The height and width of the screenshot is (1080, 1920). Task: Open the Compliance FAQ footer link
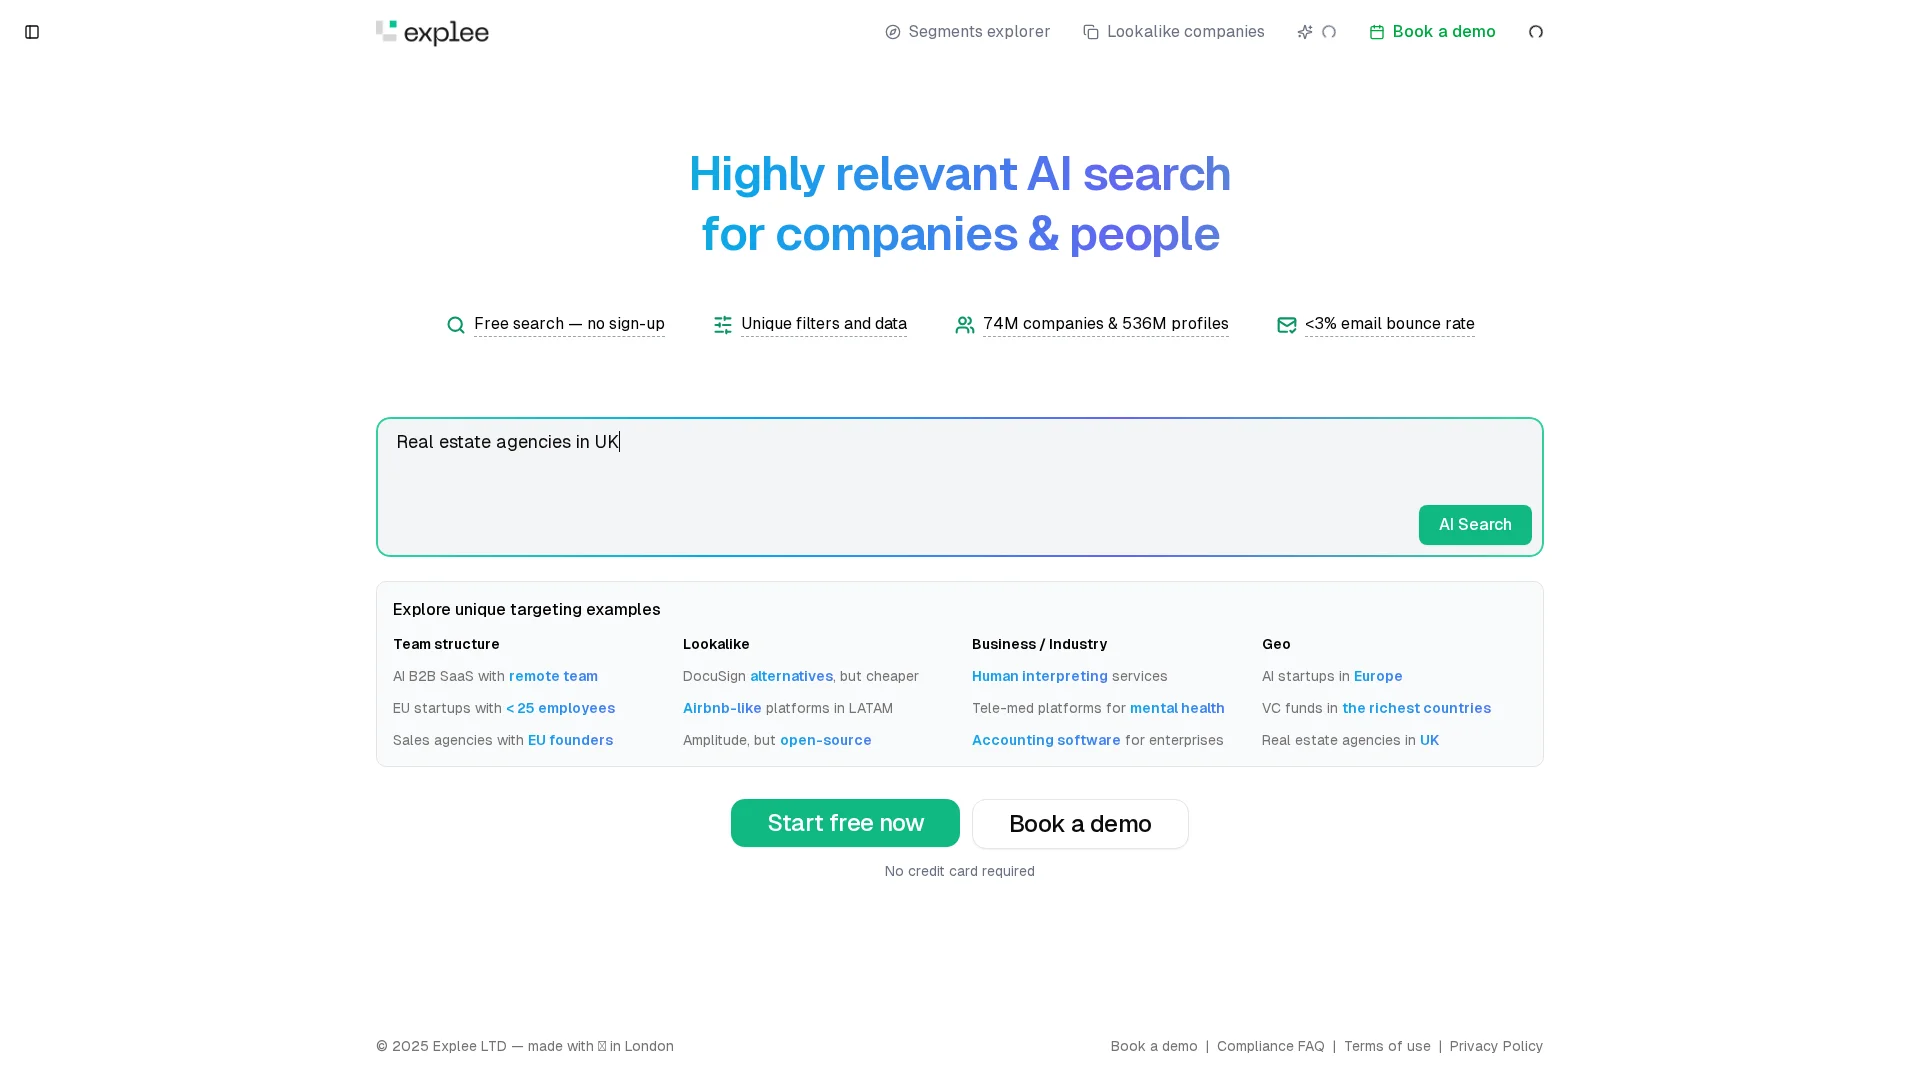[x=1270, y=1046]
